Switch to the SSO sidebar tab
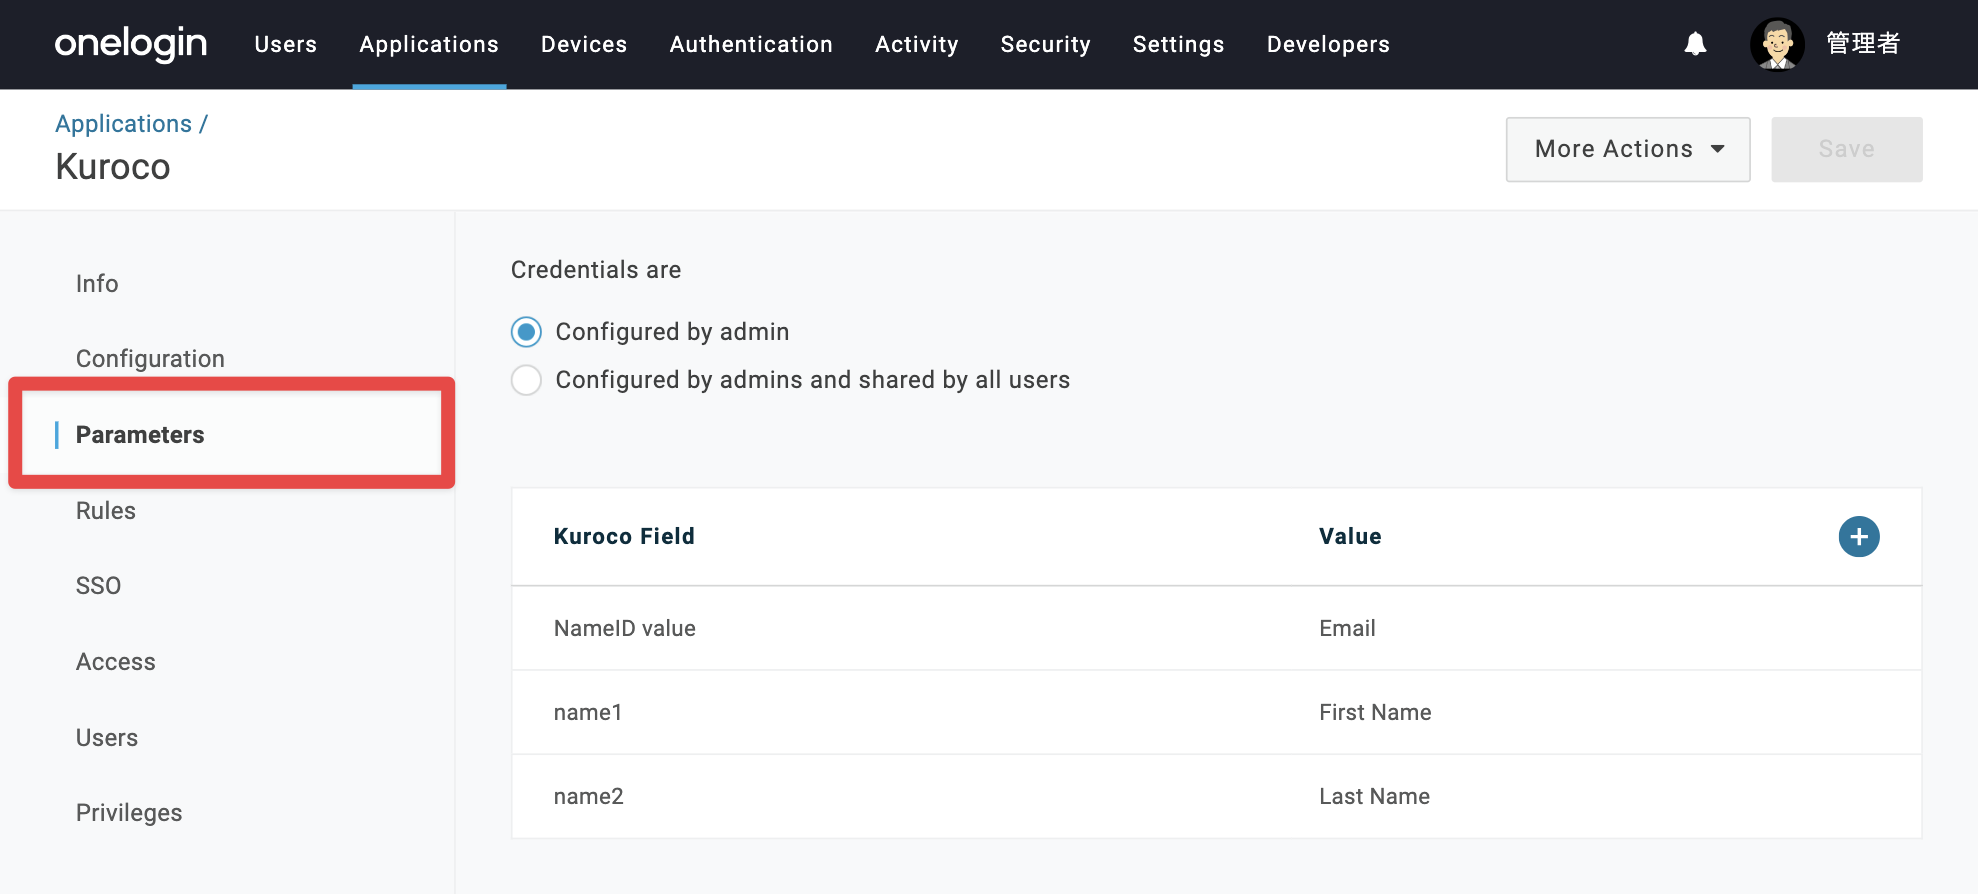 point(98,586)
